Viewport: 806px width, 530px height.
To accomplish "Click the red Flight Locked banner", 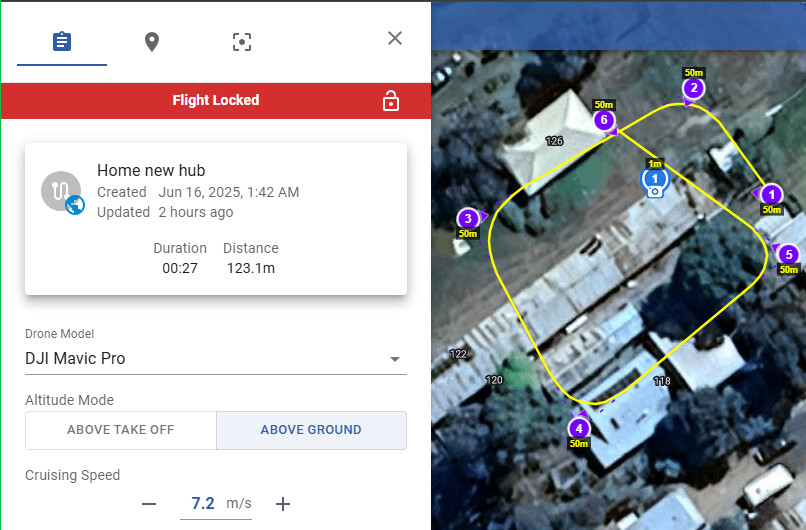I will pos(216,101).
